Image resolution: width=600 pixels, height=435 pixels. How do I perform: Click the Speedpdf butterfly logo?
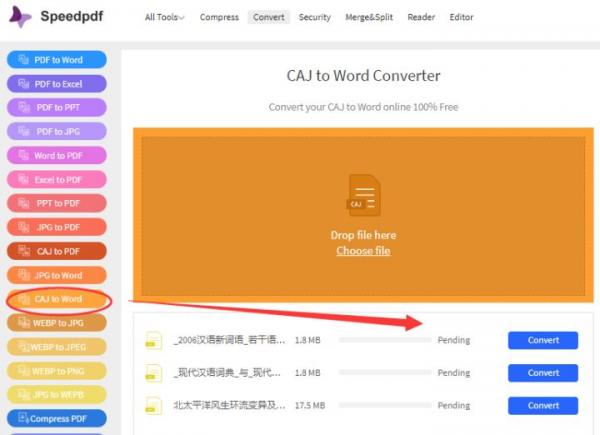19,16
